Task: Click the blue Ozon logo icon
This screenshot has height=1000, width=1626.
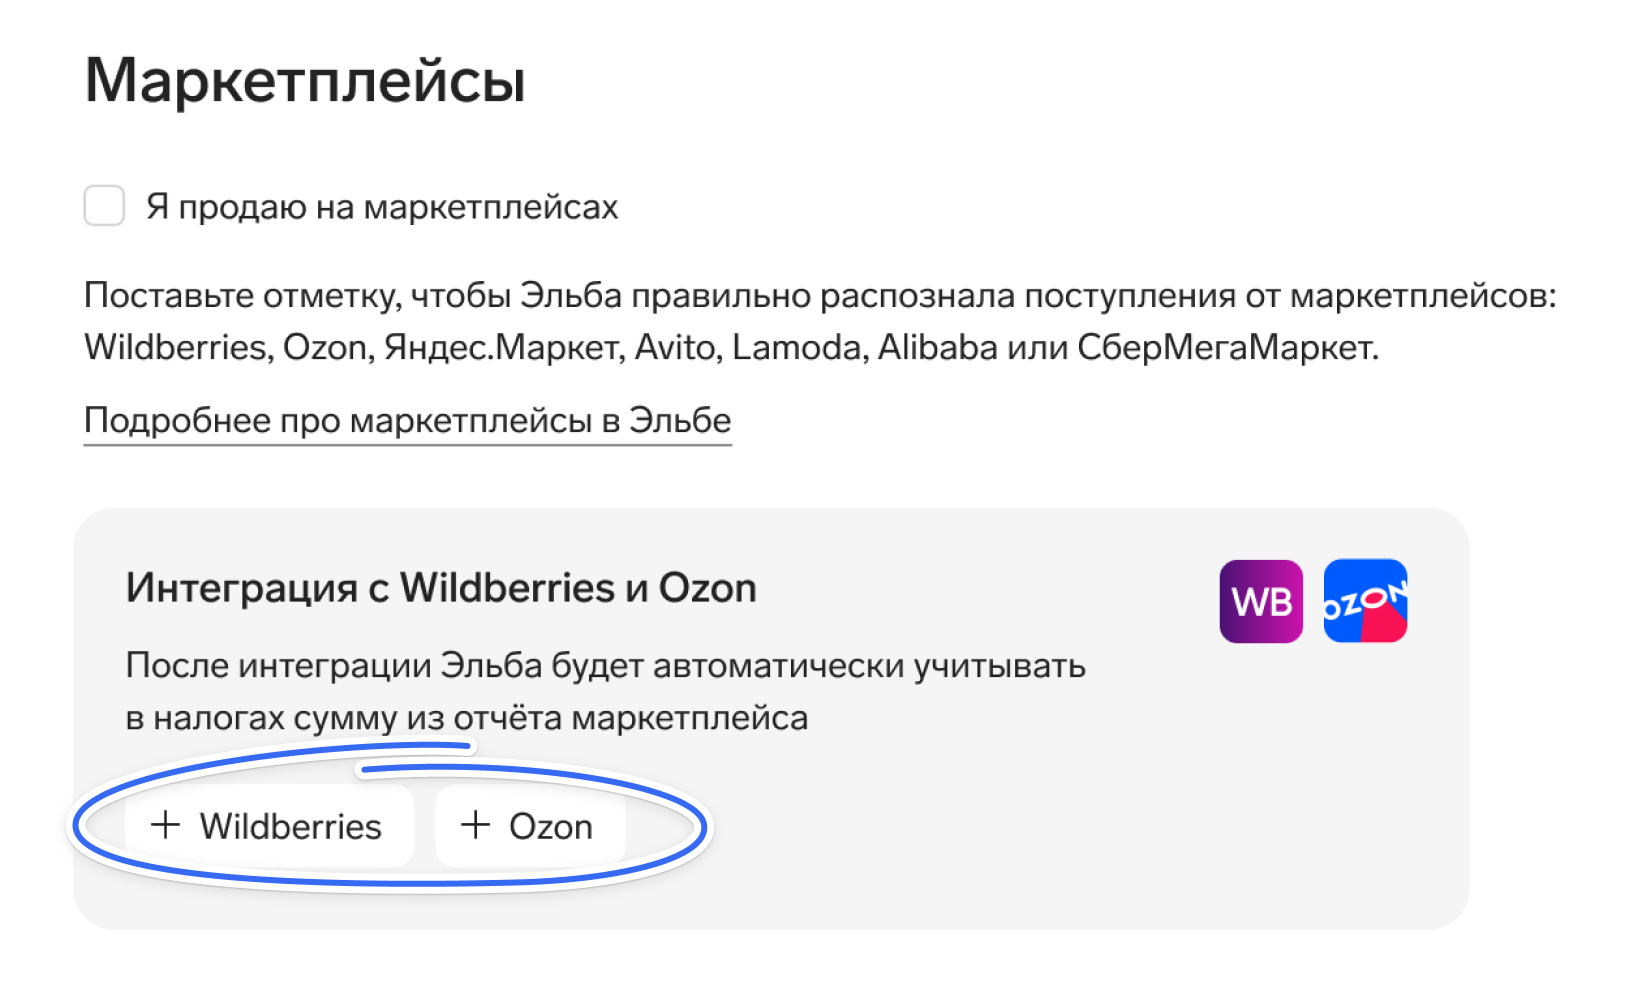Action: coord(1365,601)
